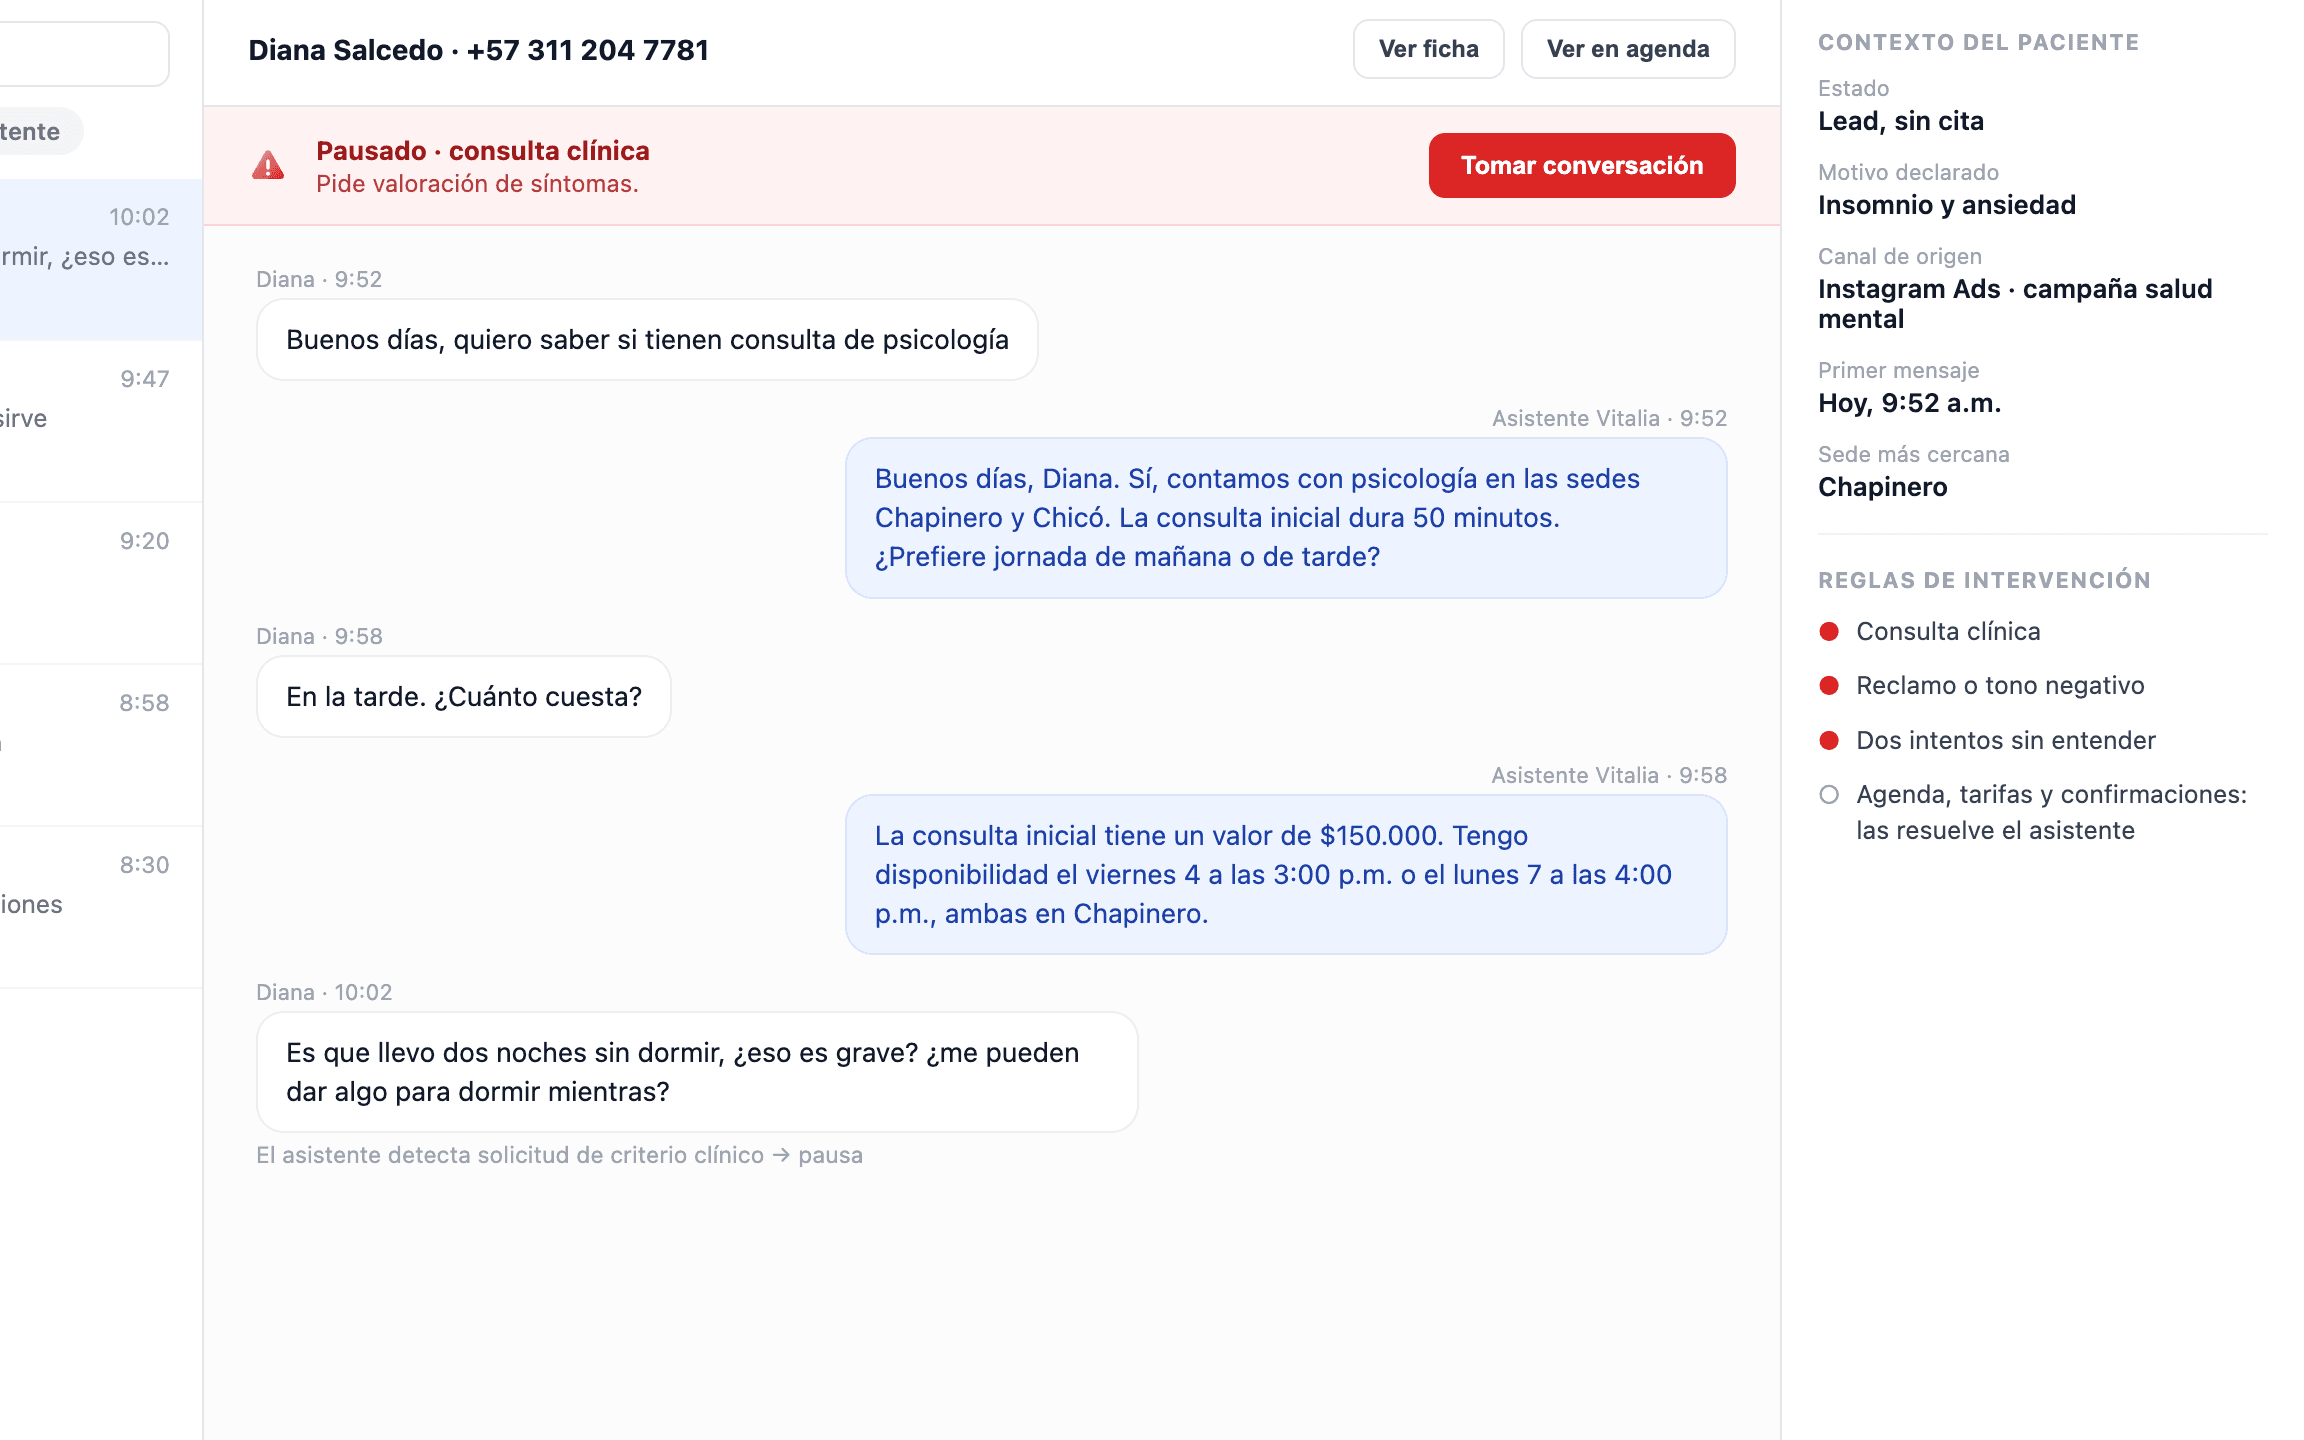Screen dimensions: 2304x1440
Task: Click the Tomar conversación button
Action: coord(1582,165)
